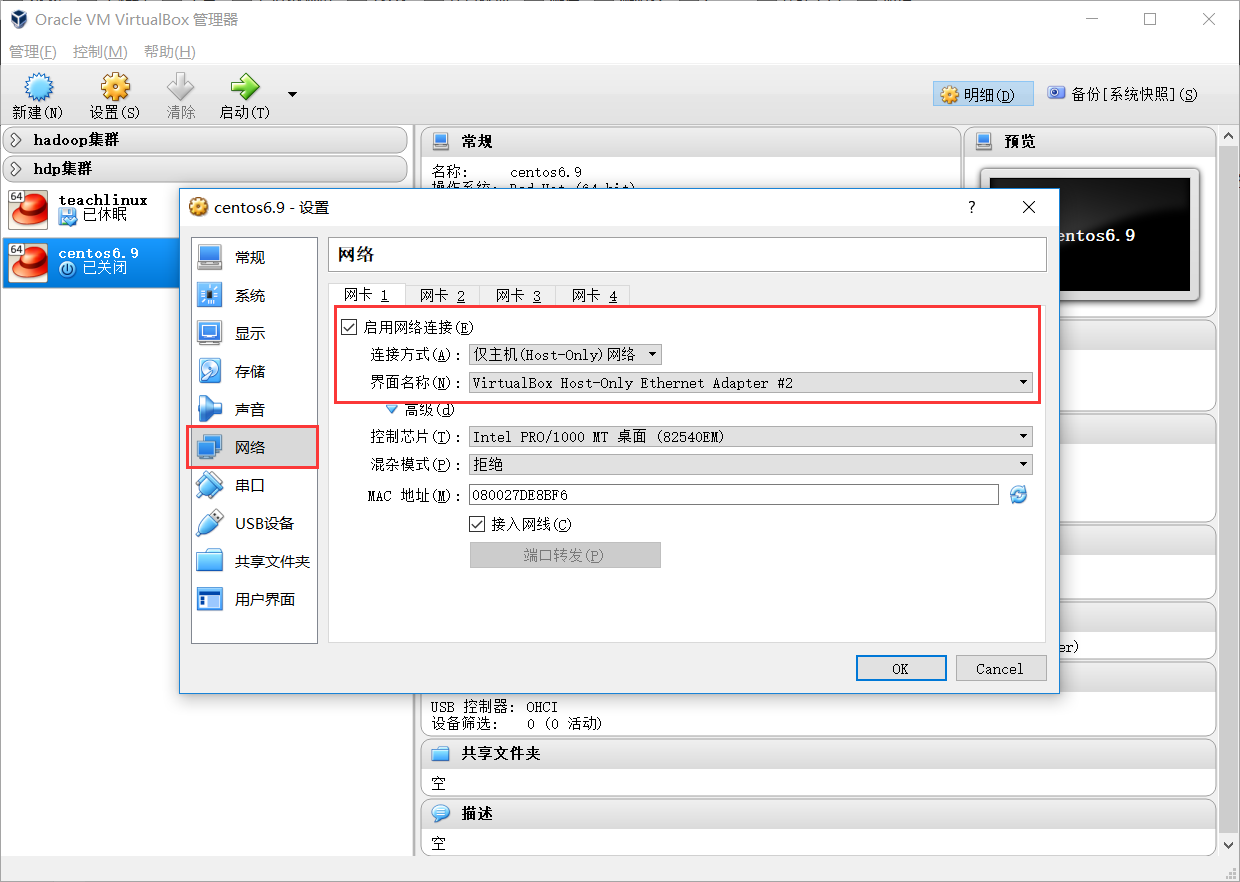Toggle 启用网络连接 checkbox
This screenshot has width=1240, height=882.
coord(349,327)
